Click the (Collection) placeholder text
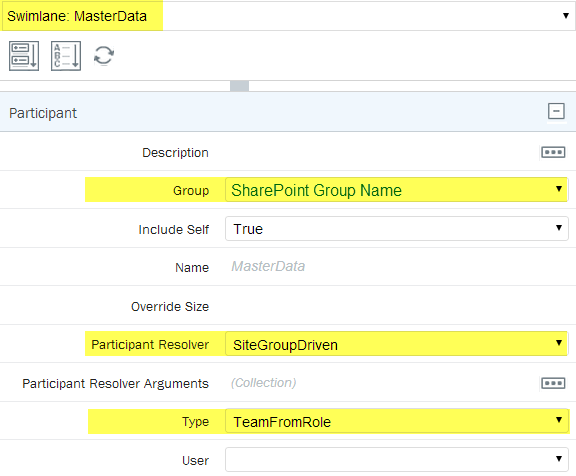 263,383
